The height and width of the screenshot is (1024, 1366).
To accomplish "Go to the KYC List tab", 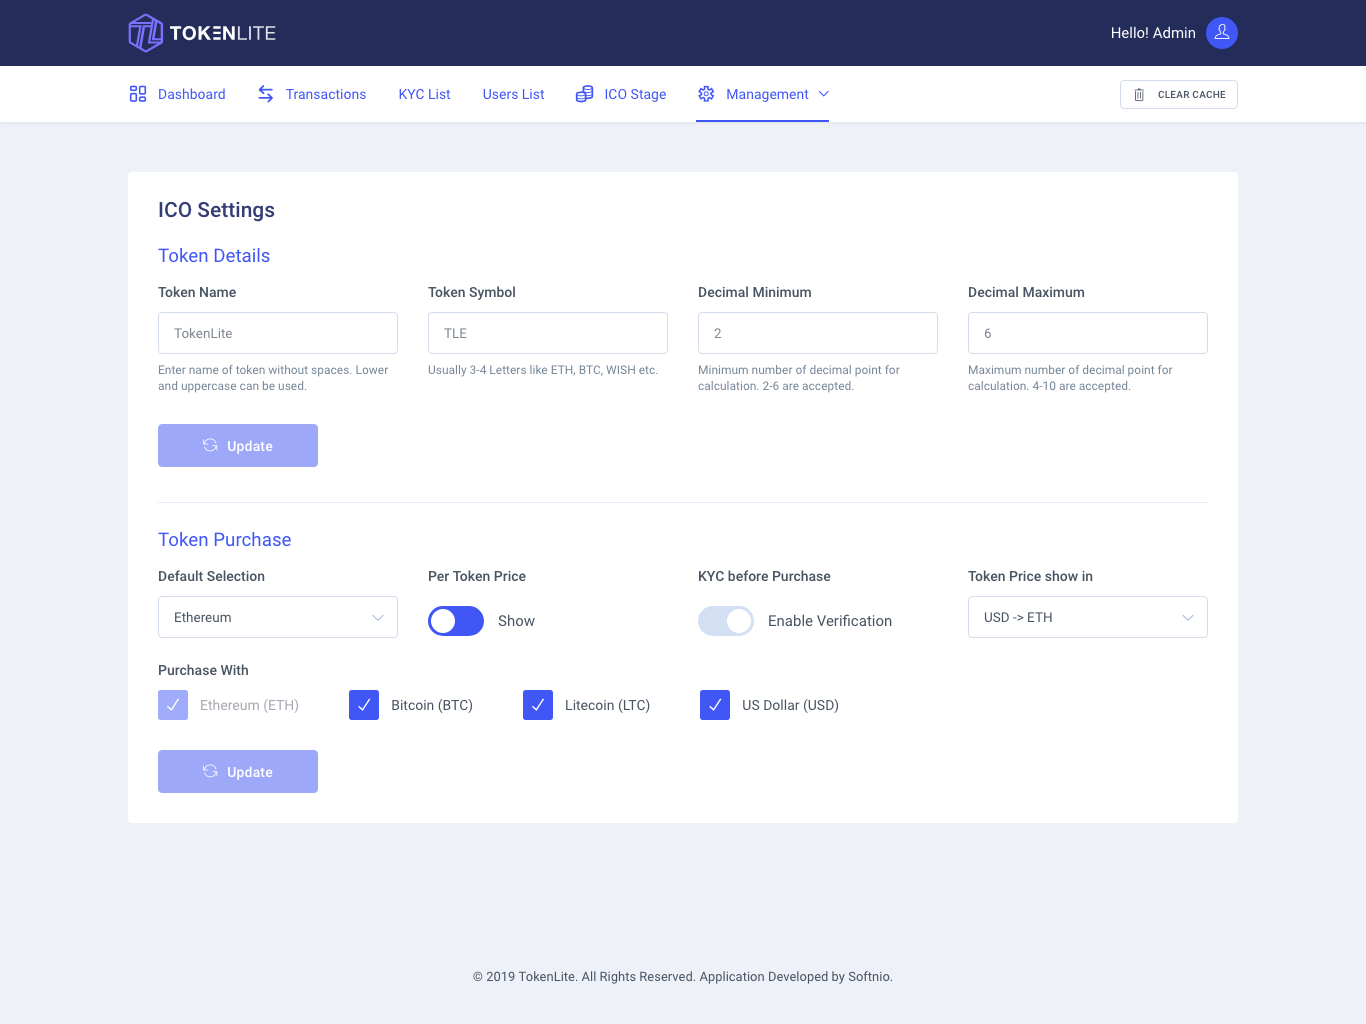I will tap(424, 94).
